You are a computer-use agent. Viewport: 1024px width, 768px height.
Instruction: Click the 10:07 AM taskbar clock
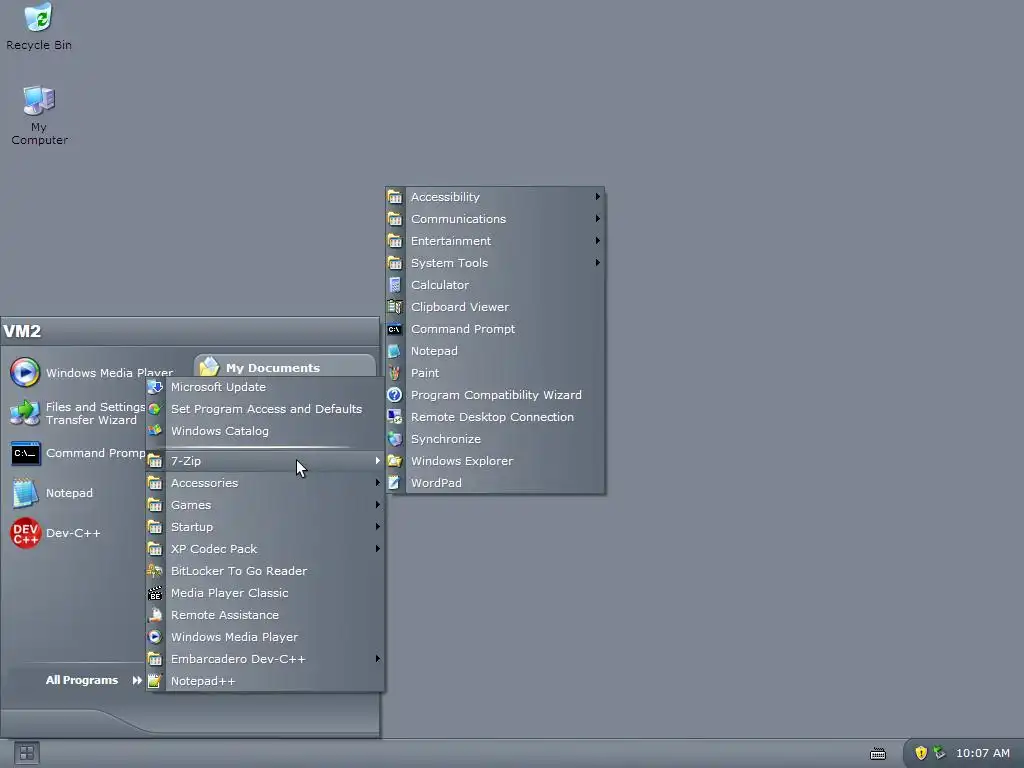pyautogui.click(x=982, y=753)
